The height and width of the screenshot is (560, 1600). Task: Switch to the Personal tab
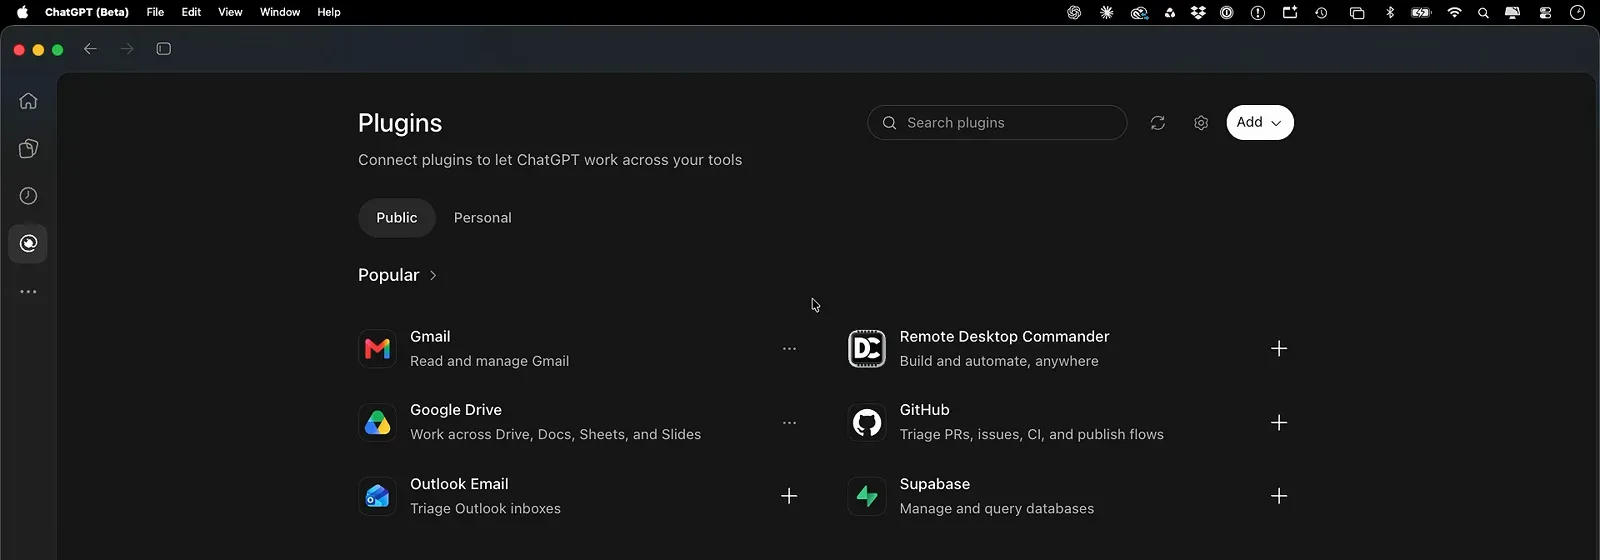pos(482,218)
